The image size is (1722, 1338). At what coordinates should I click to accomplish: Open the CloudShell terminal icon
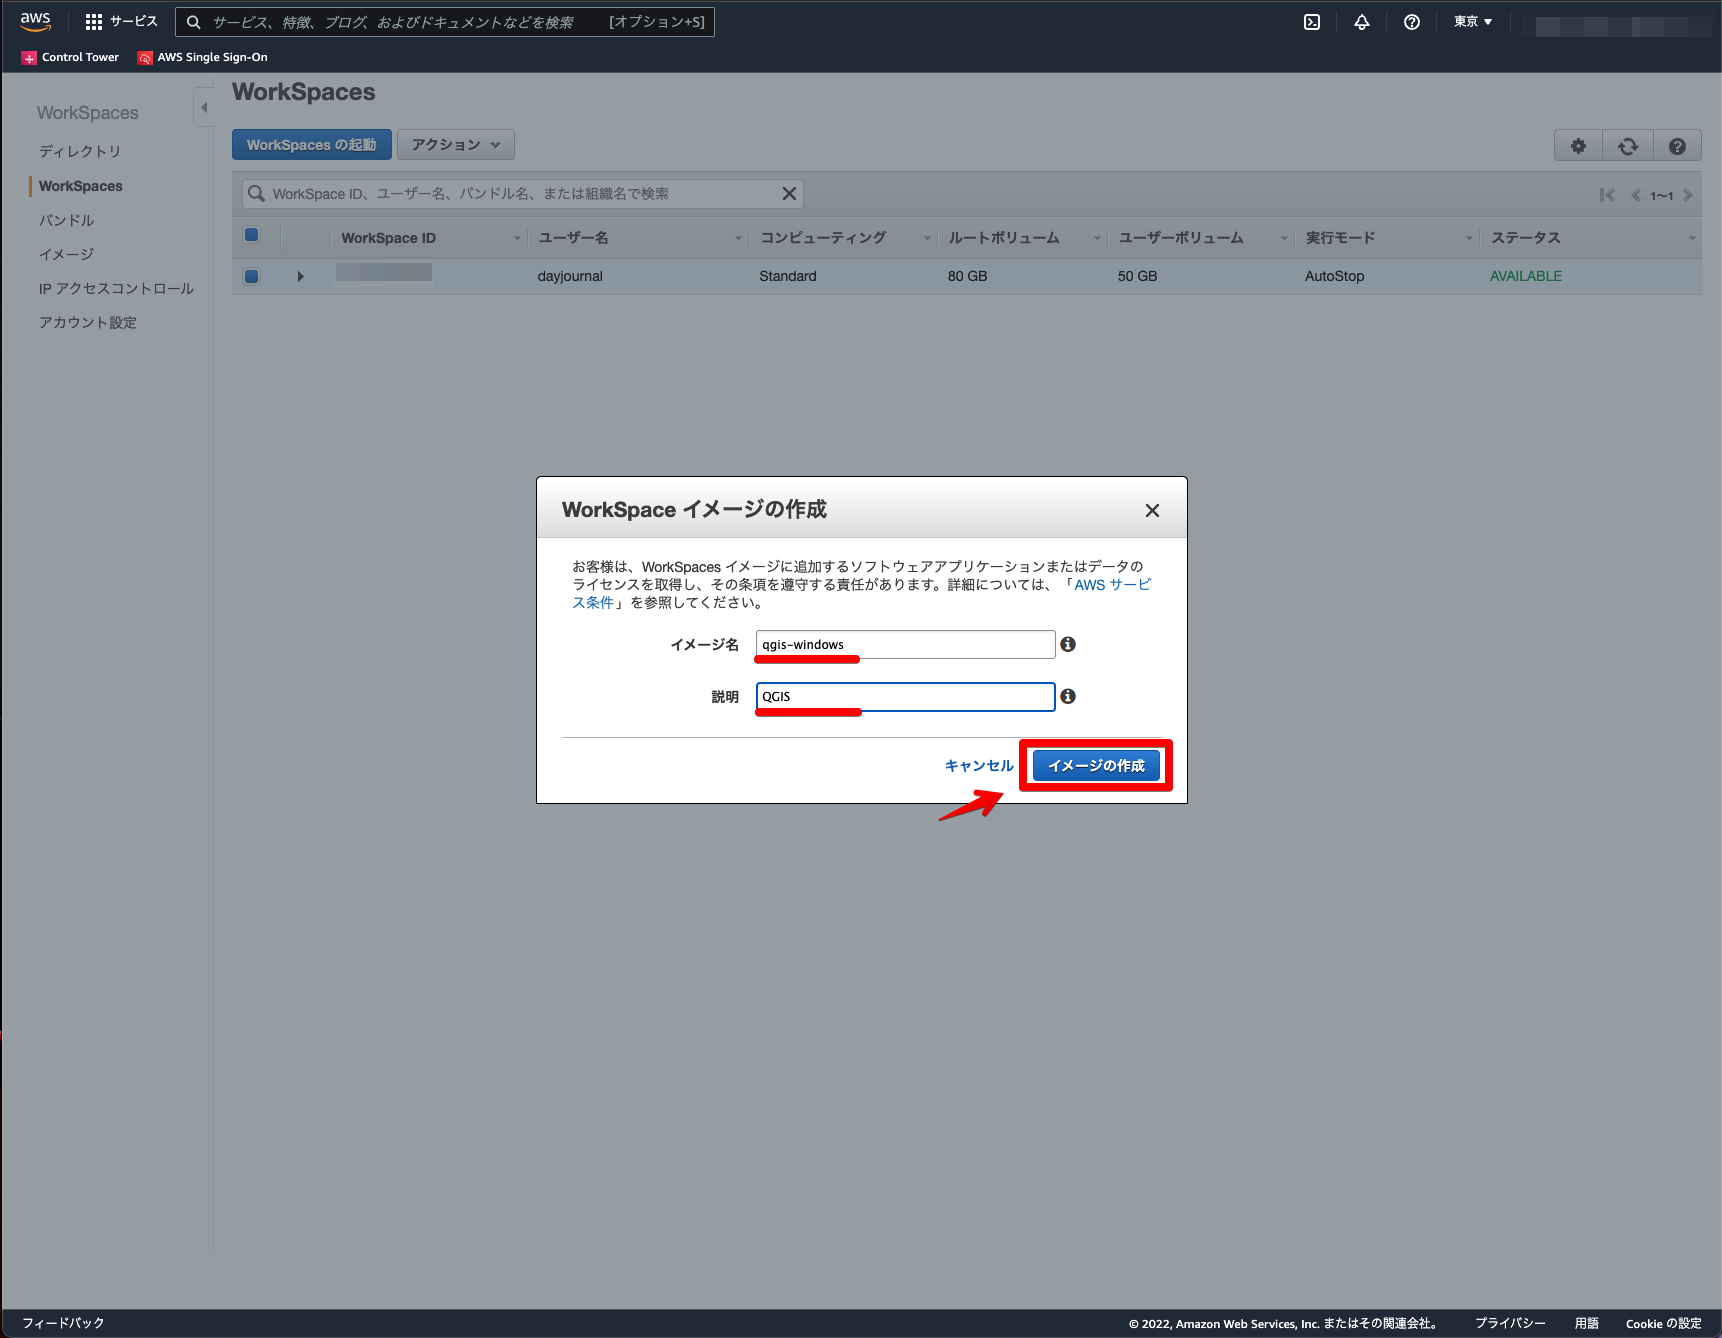tap(1312, 22)
